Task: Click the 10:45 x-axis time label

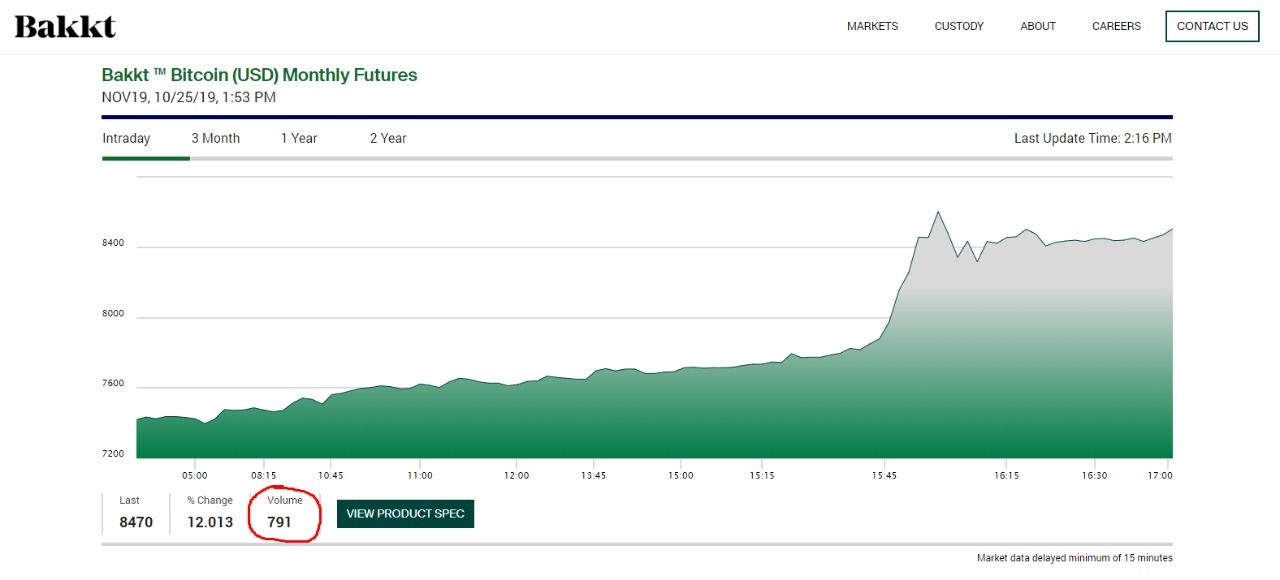Action: tap(330, 475)
